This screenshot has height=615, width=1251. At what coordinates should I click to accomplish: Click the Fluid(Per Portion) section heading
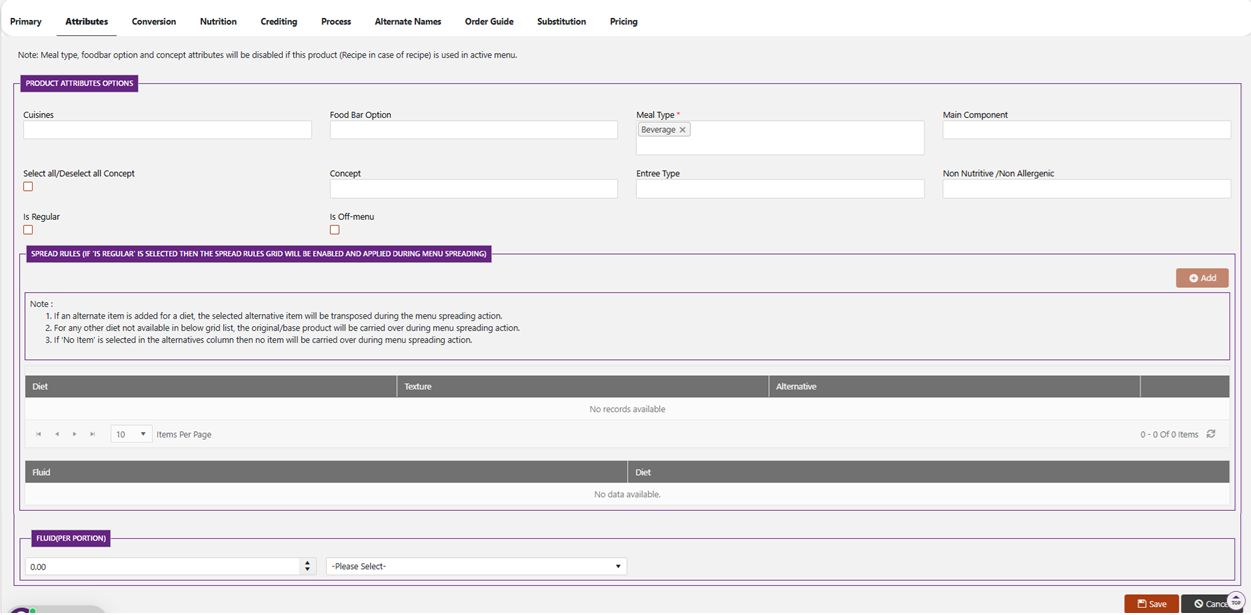pos(70,538)
